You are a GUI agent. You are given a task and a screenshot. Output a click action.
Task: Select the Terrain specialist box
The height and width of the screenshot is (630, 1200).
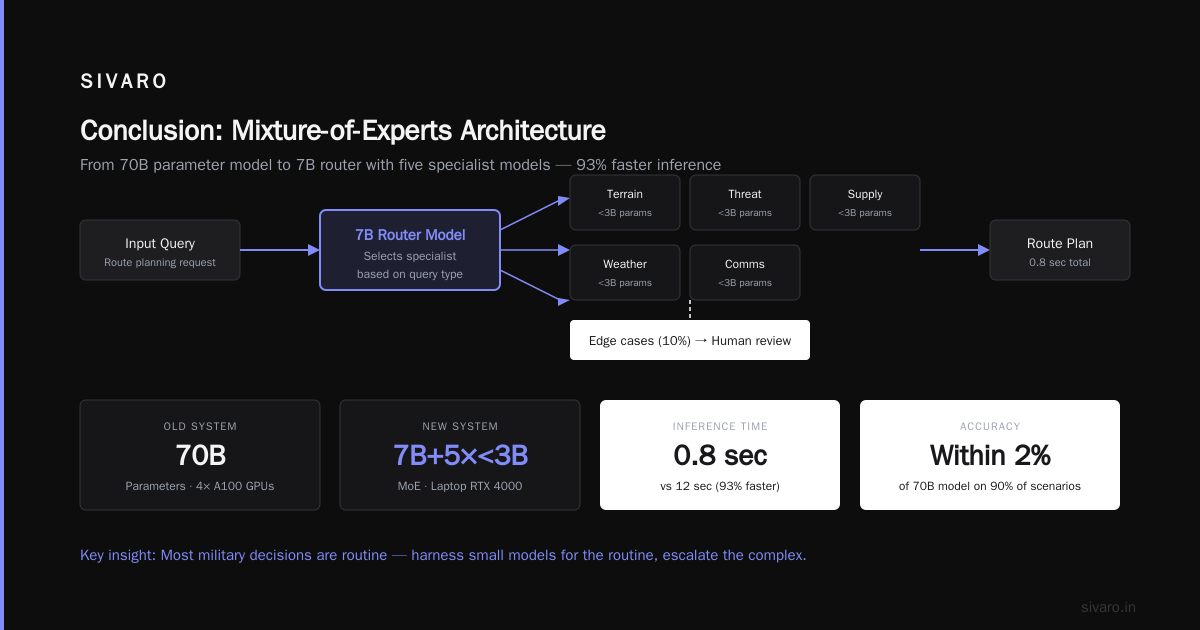click(x=625, y=202)
